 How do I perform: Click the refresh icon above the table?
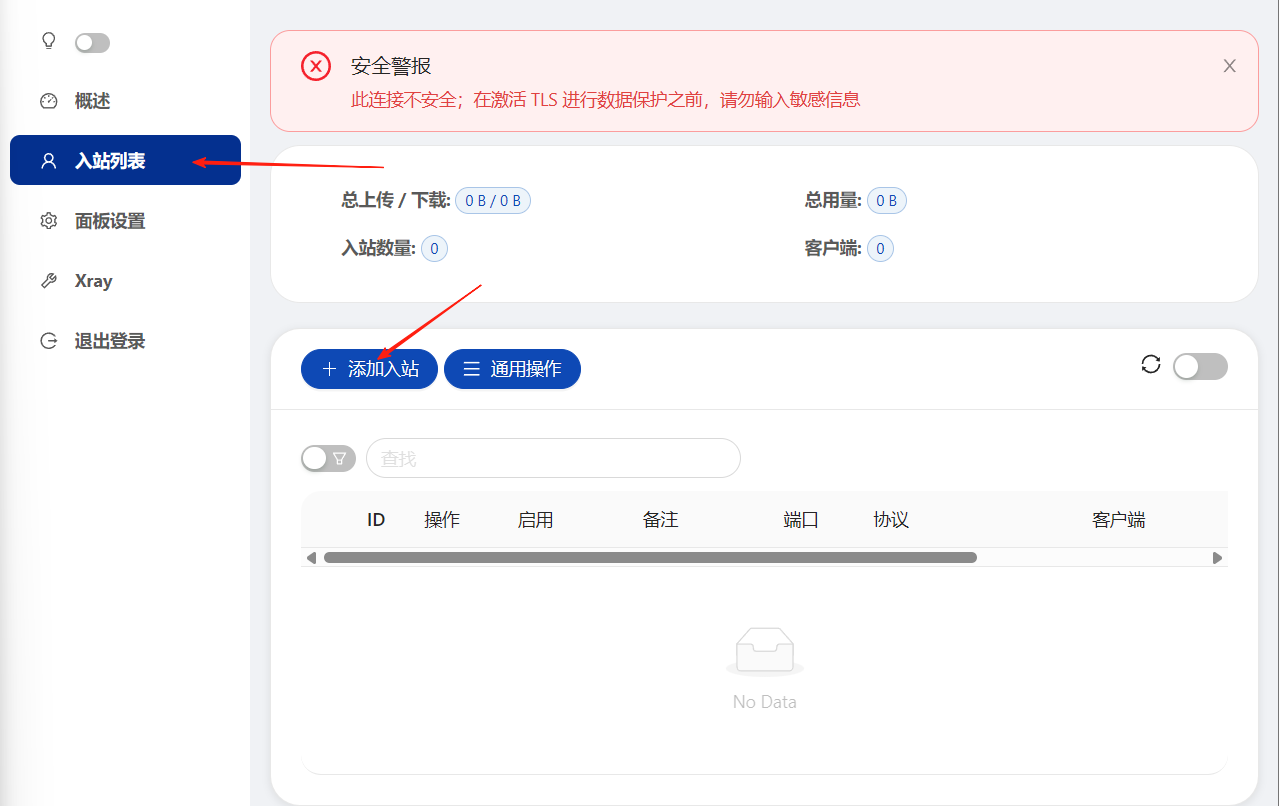(1151, 365)
